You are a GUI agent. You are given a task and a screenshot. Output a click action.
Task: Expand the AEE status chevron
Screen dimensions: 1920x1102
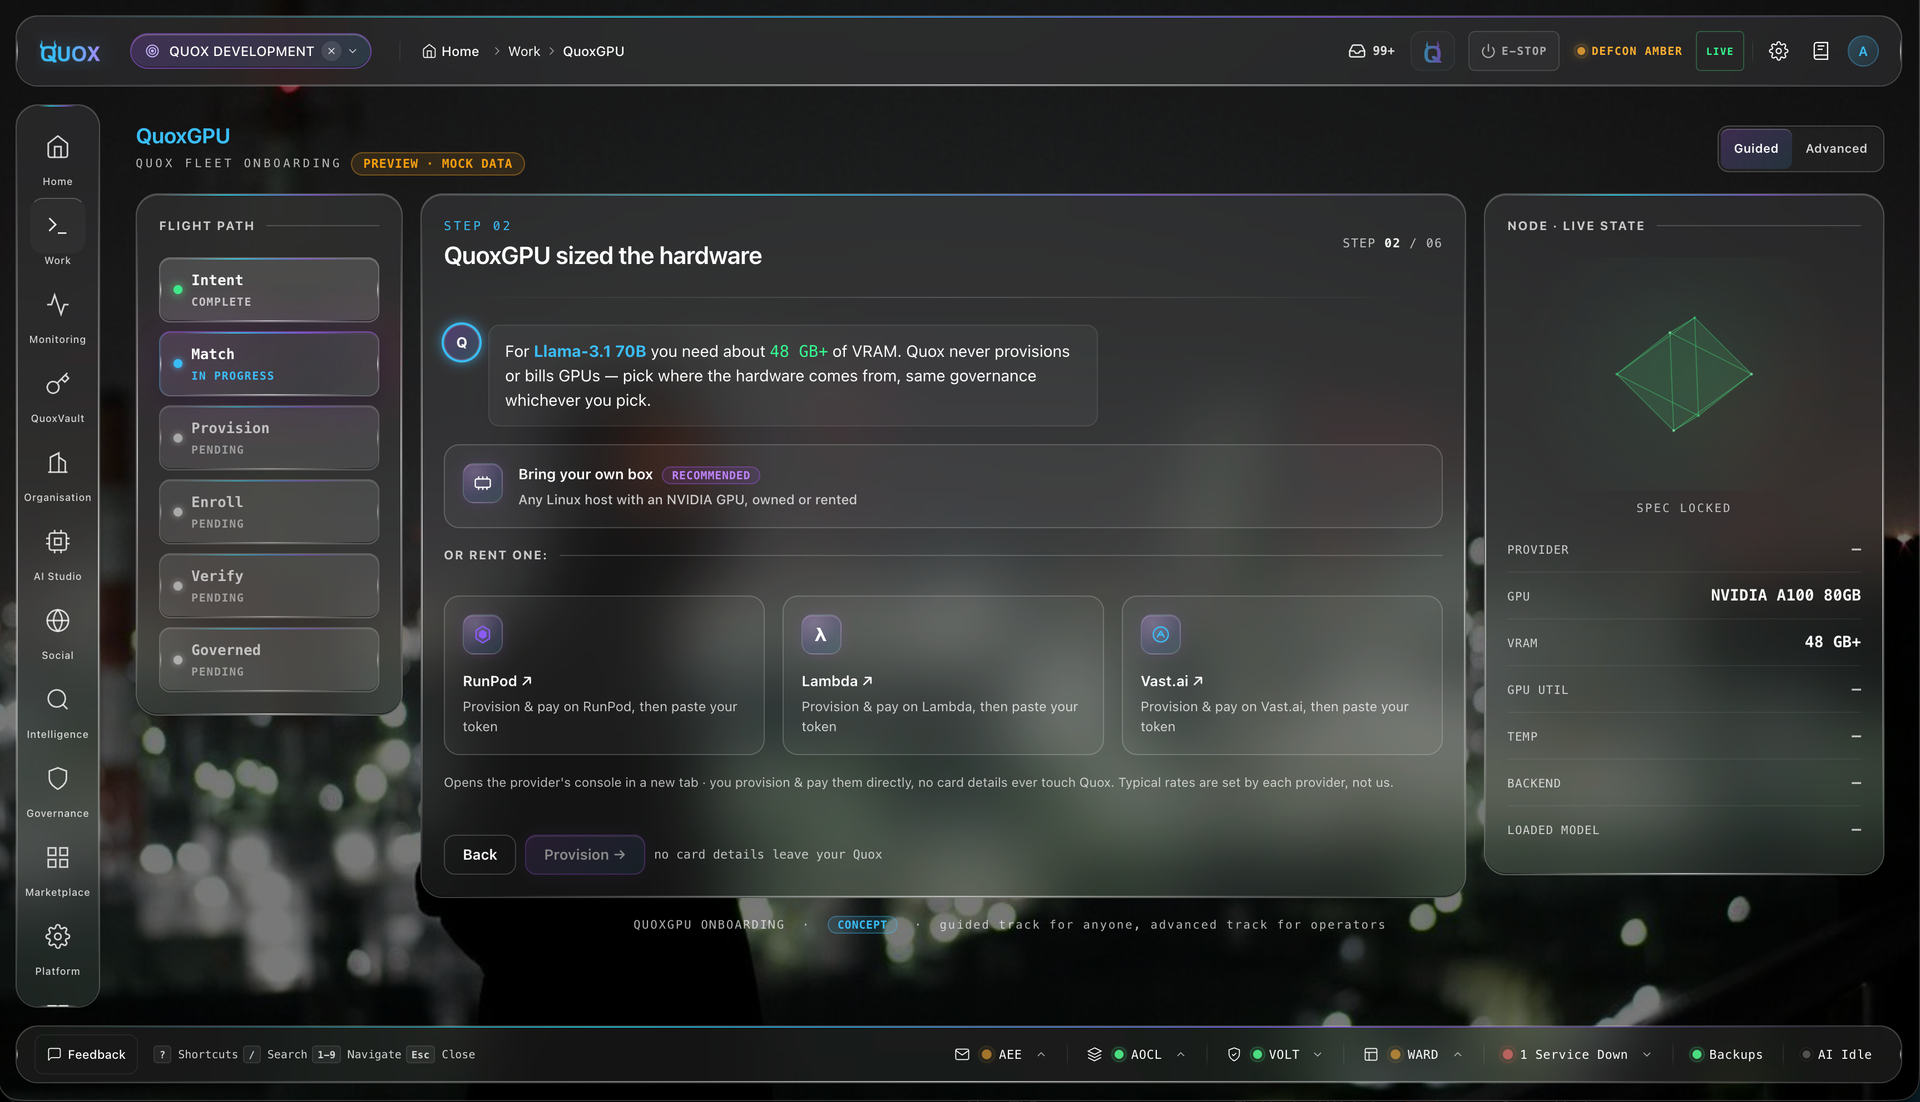pos(1041,1054)
